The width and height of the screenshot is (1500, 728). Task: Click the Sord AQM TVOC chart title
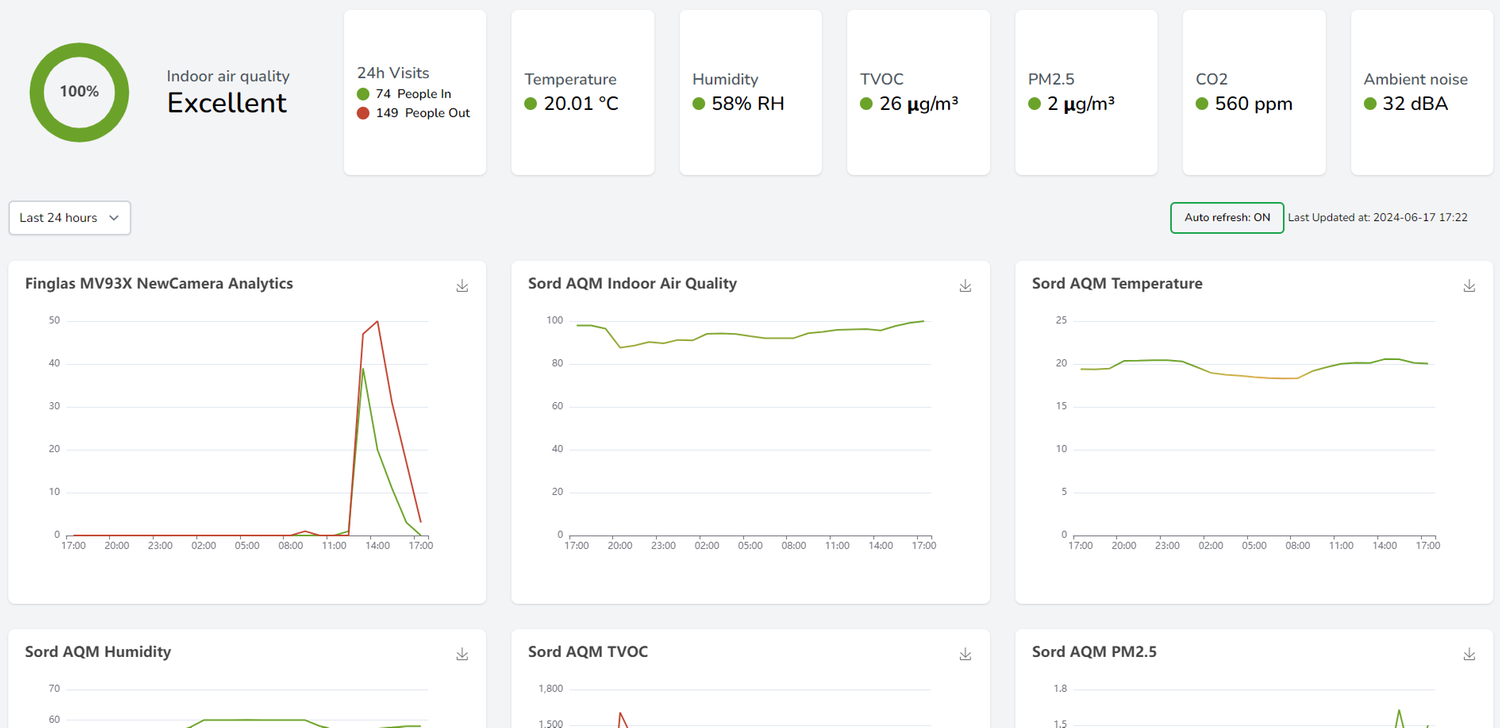588,652
